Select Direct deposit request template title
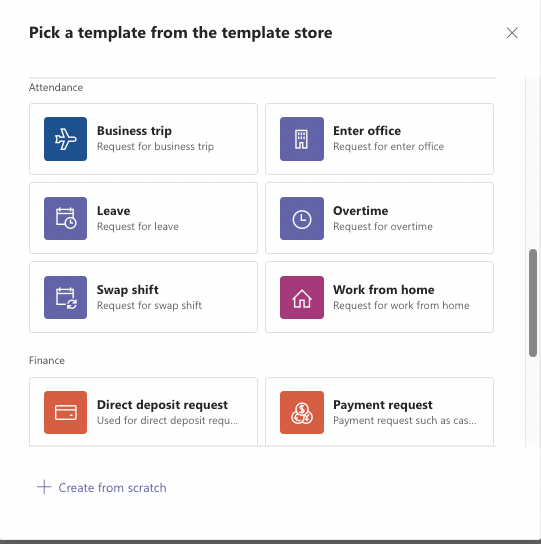Viewport: 541px width, 544px height. click(162, 405)
